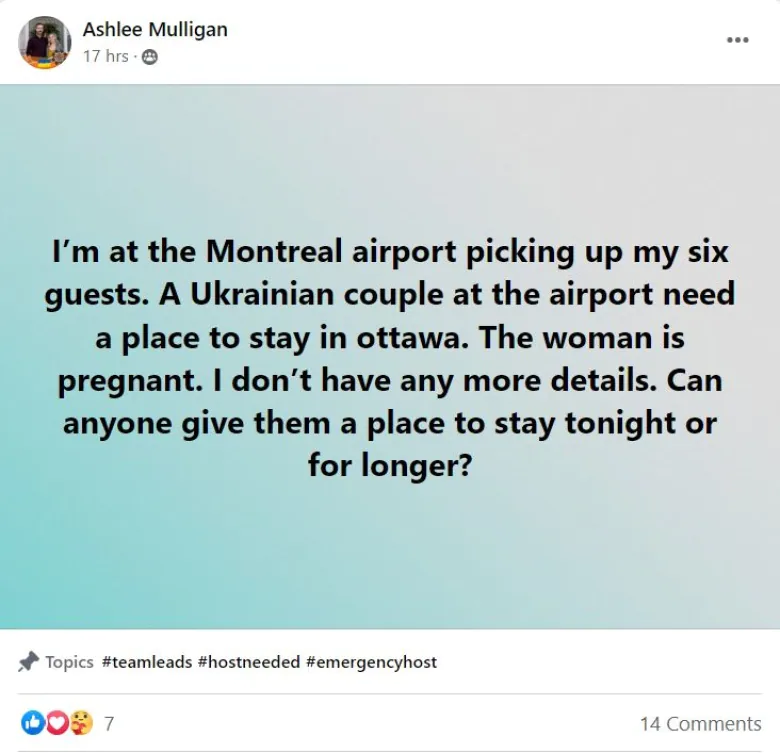Select the #hostneeded topic hashtag
This screenshot has height=753, width=780.
[249, 662]
